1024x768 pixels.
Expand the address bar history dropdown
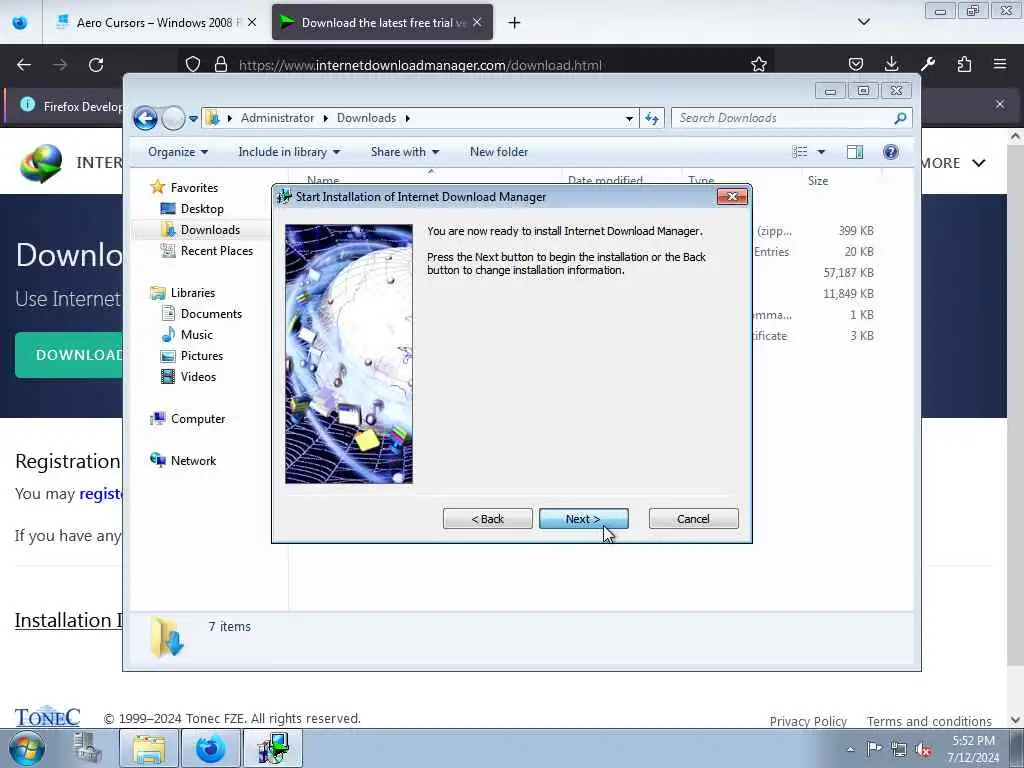629,118
